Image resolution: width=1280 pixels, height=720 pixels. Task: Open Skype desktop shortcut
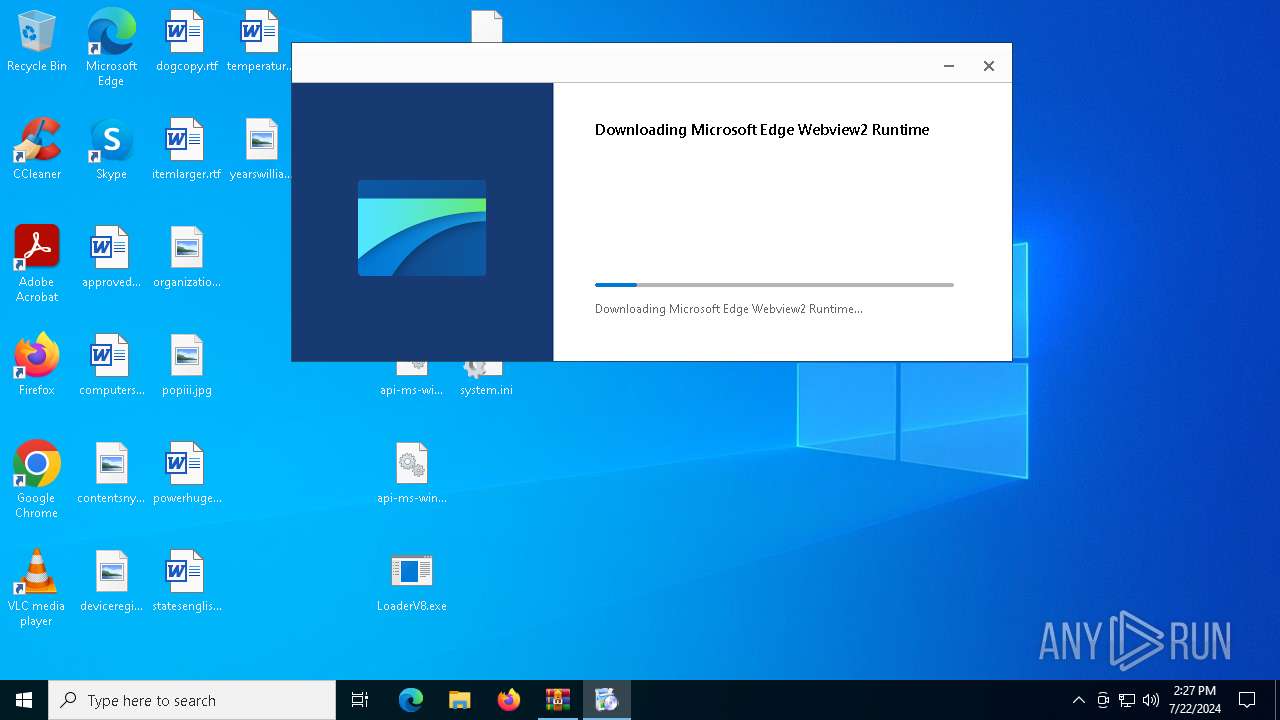[111, 150]
